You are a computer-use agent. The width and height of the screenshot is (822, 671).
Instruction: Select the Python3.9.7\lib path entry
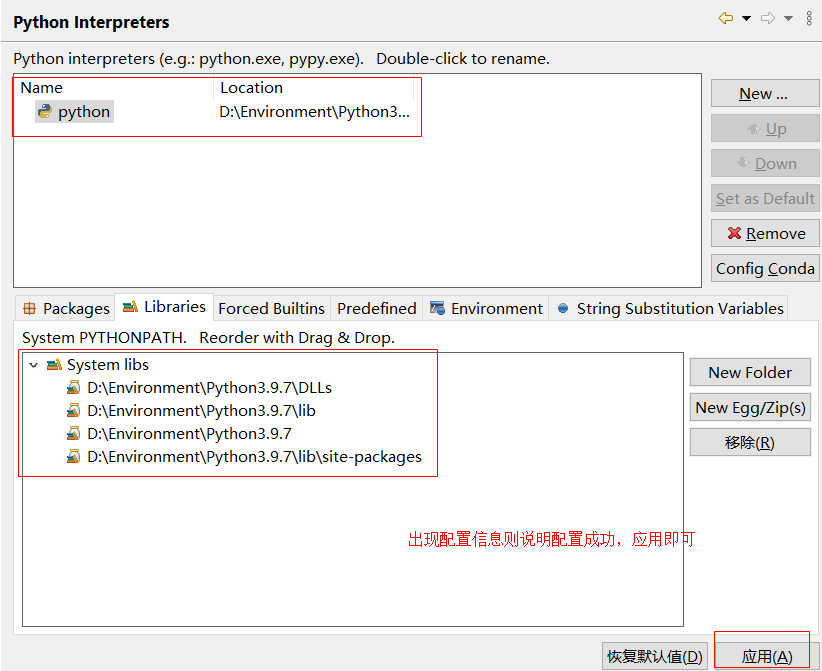coord(201,411)
